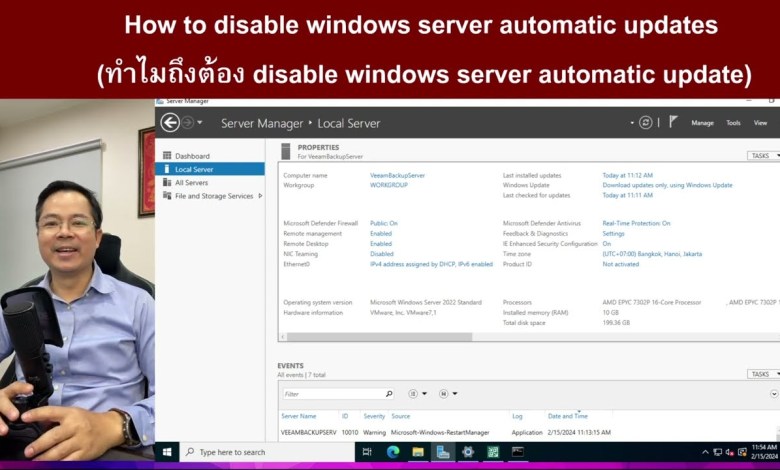
Task: Open the Manage menu
Action: click(x=702, y=123)
